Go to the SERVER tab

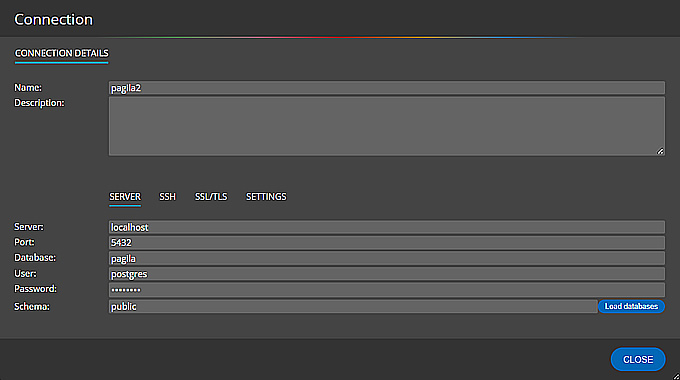click(x=125, y=197)
